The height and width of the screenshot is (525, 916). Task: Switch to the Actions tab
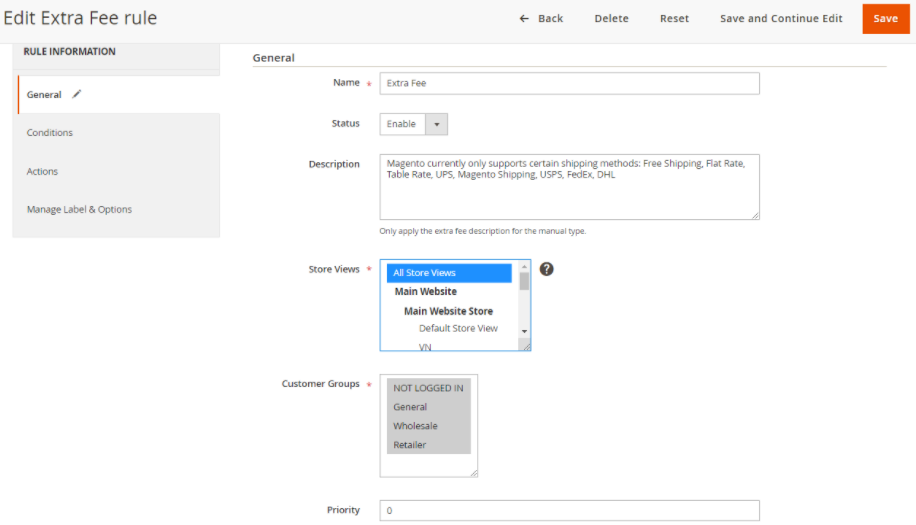click(x=42, y=171)
